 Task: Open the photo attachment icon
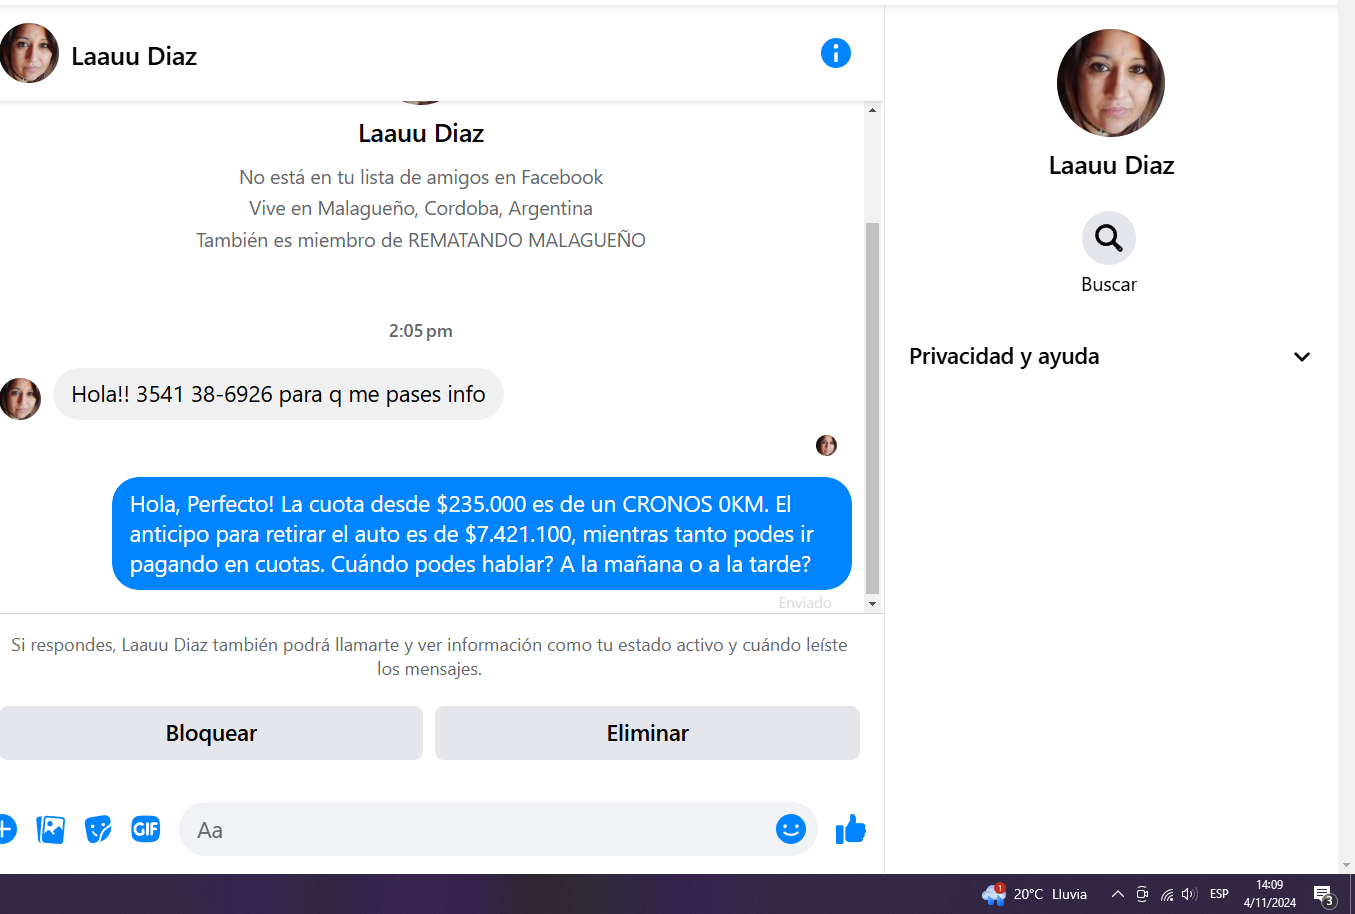50,829
